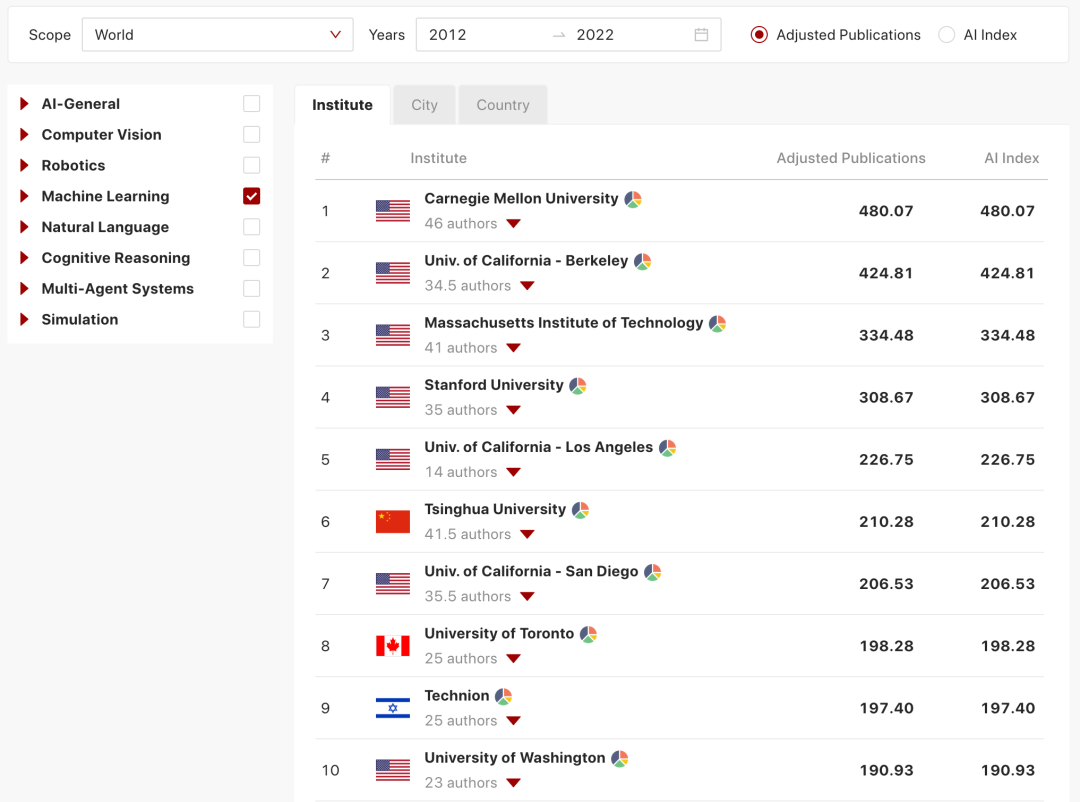Open the Technion pie chart icon
Screen dimensions: 1080x802
pos(504,696)
